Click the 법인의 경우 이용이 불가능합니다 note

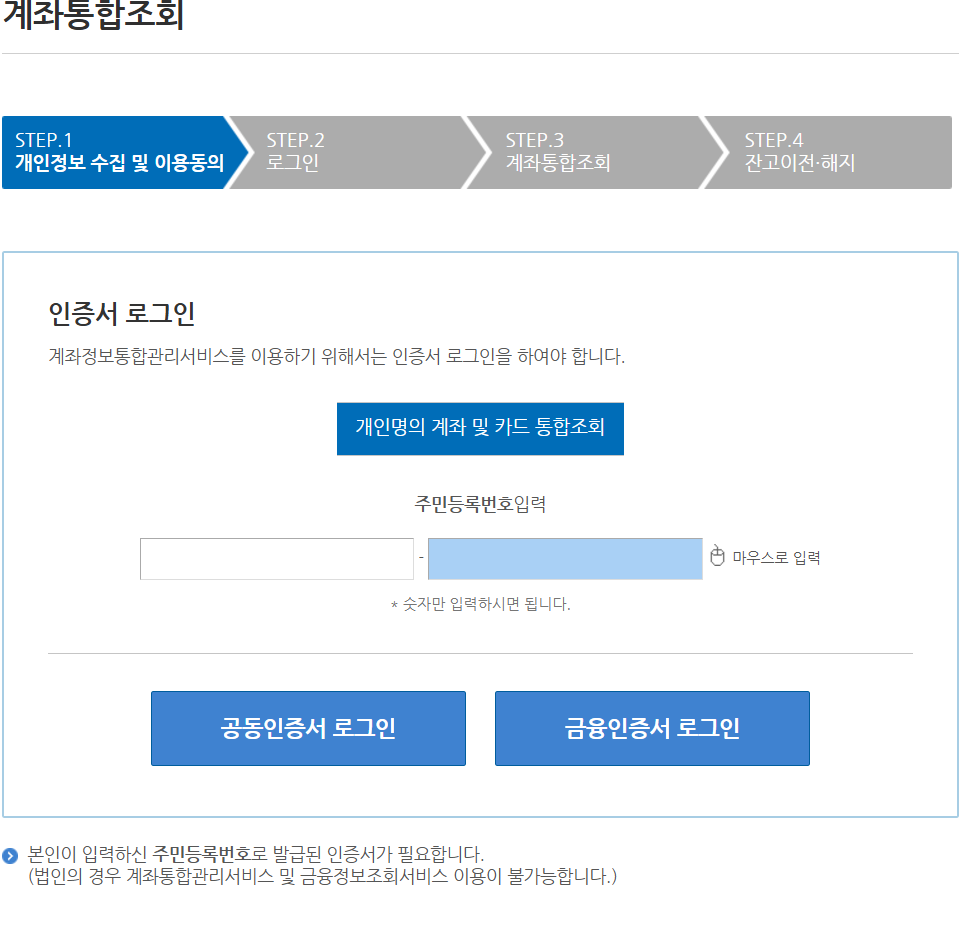coord(322,877)
